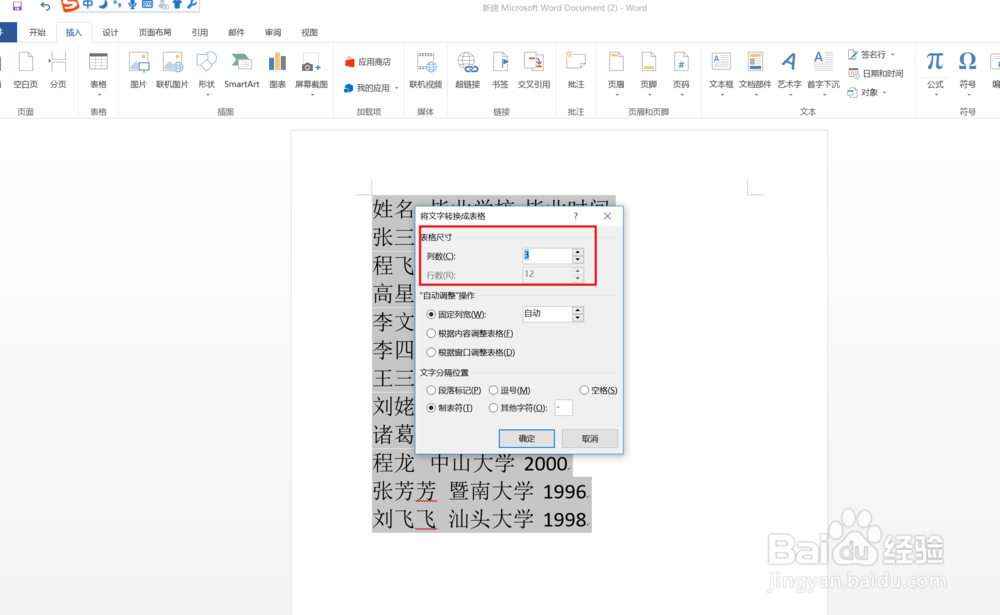This screenshot has height=615, width=1000.
Task: Switch to the 页面布局 ribbon tab
Action: 155,33
